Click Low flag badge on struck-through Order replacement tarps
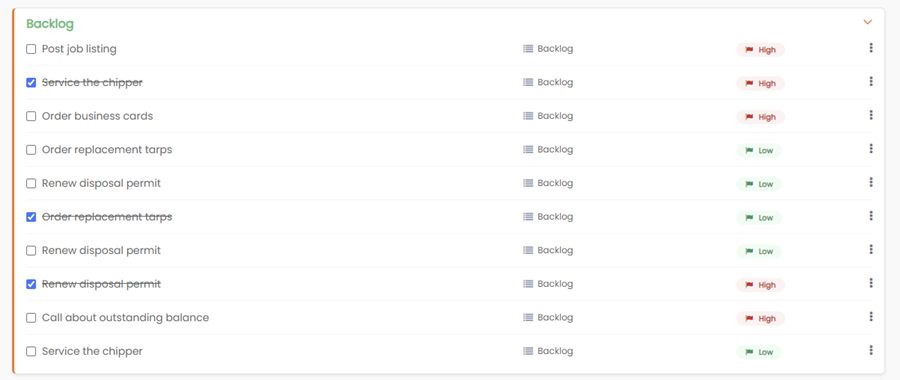Screen dimensions: 900x380 tap(759, 218)
